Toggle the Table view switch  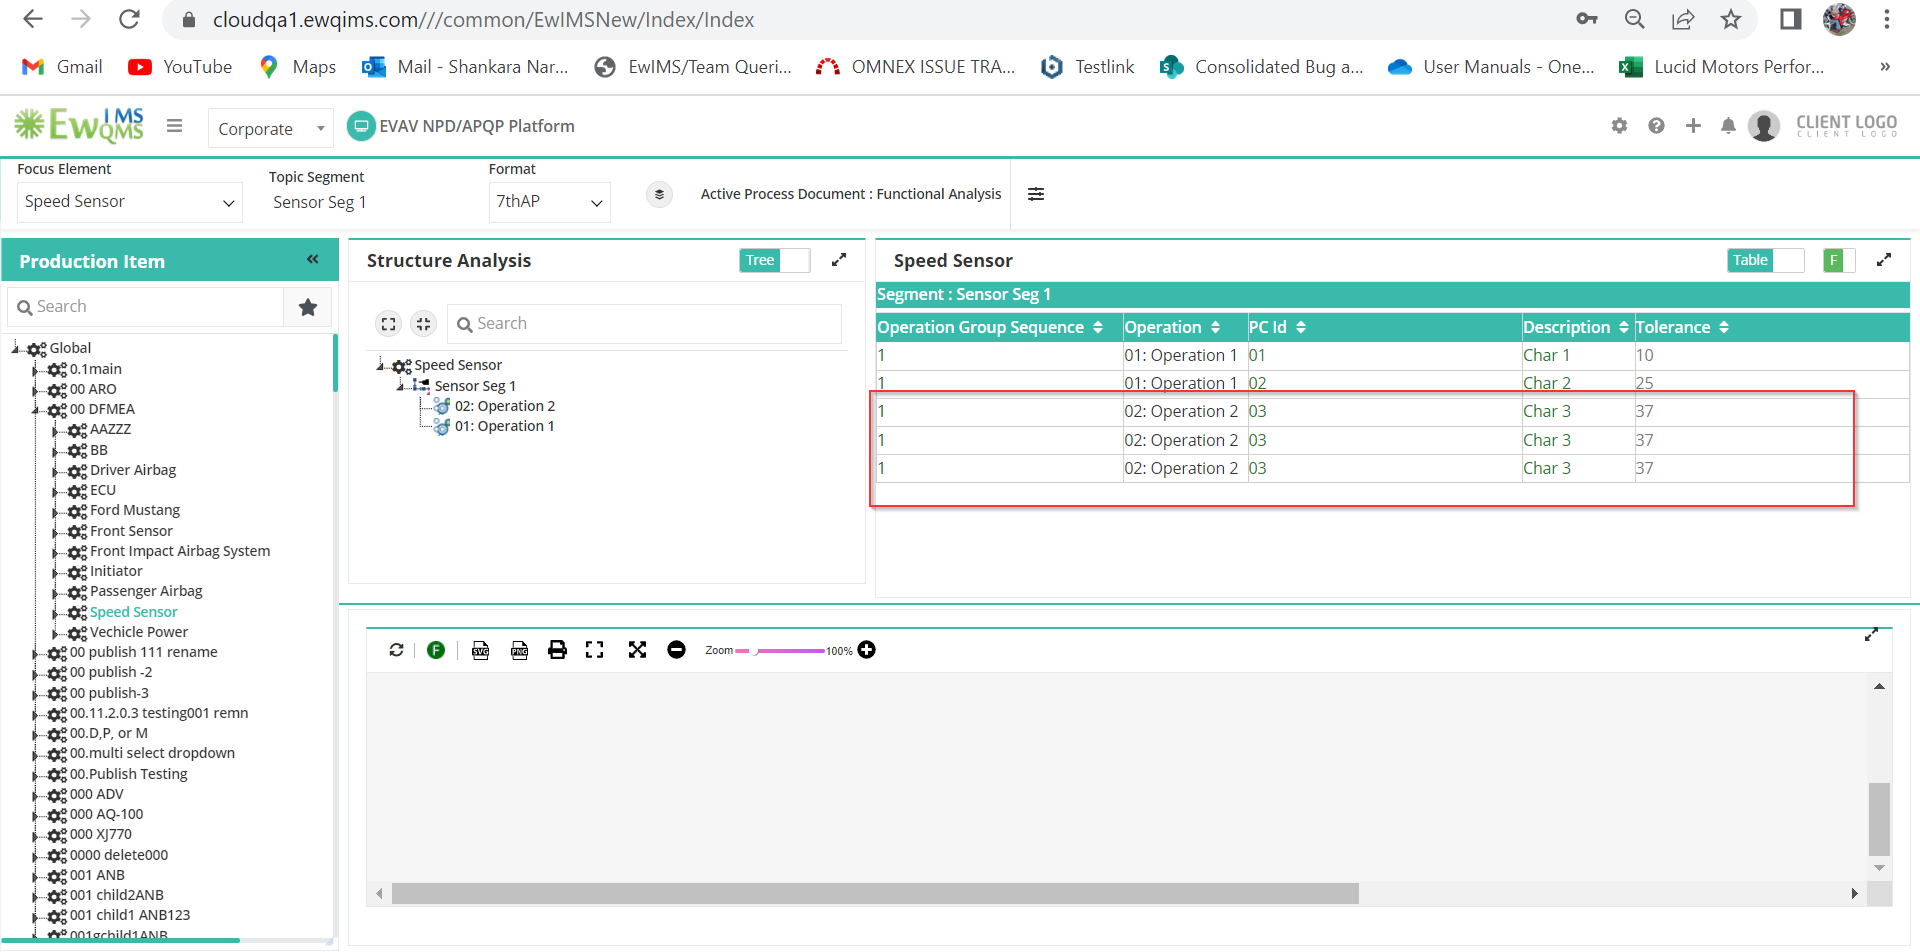tap(1765, 260)
